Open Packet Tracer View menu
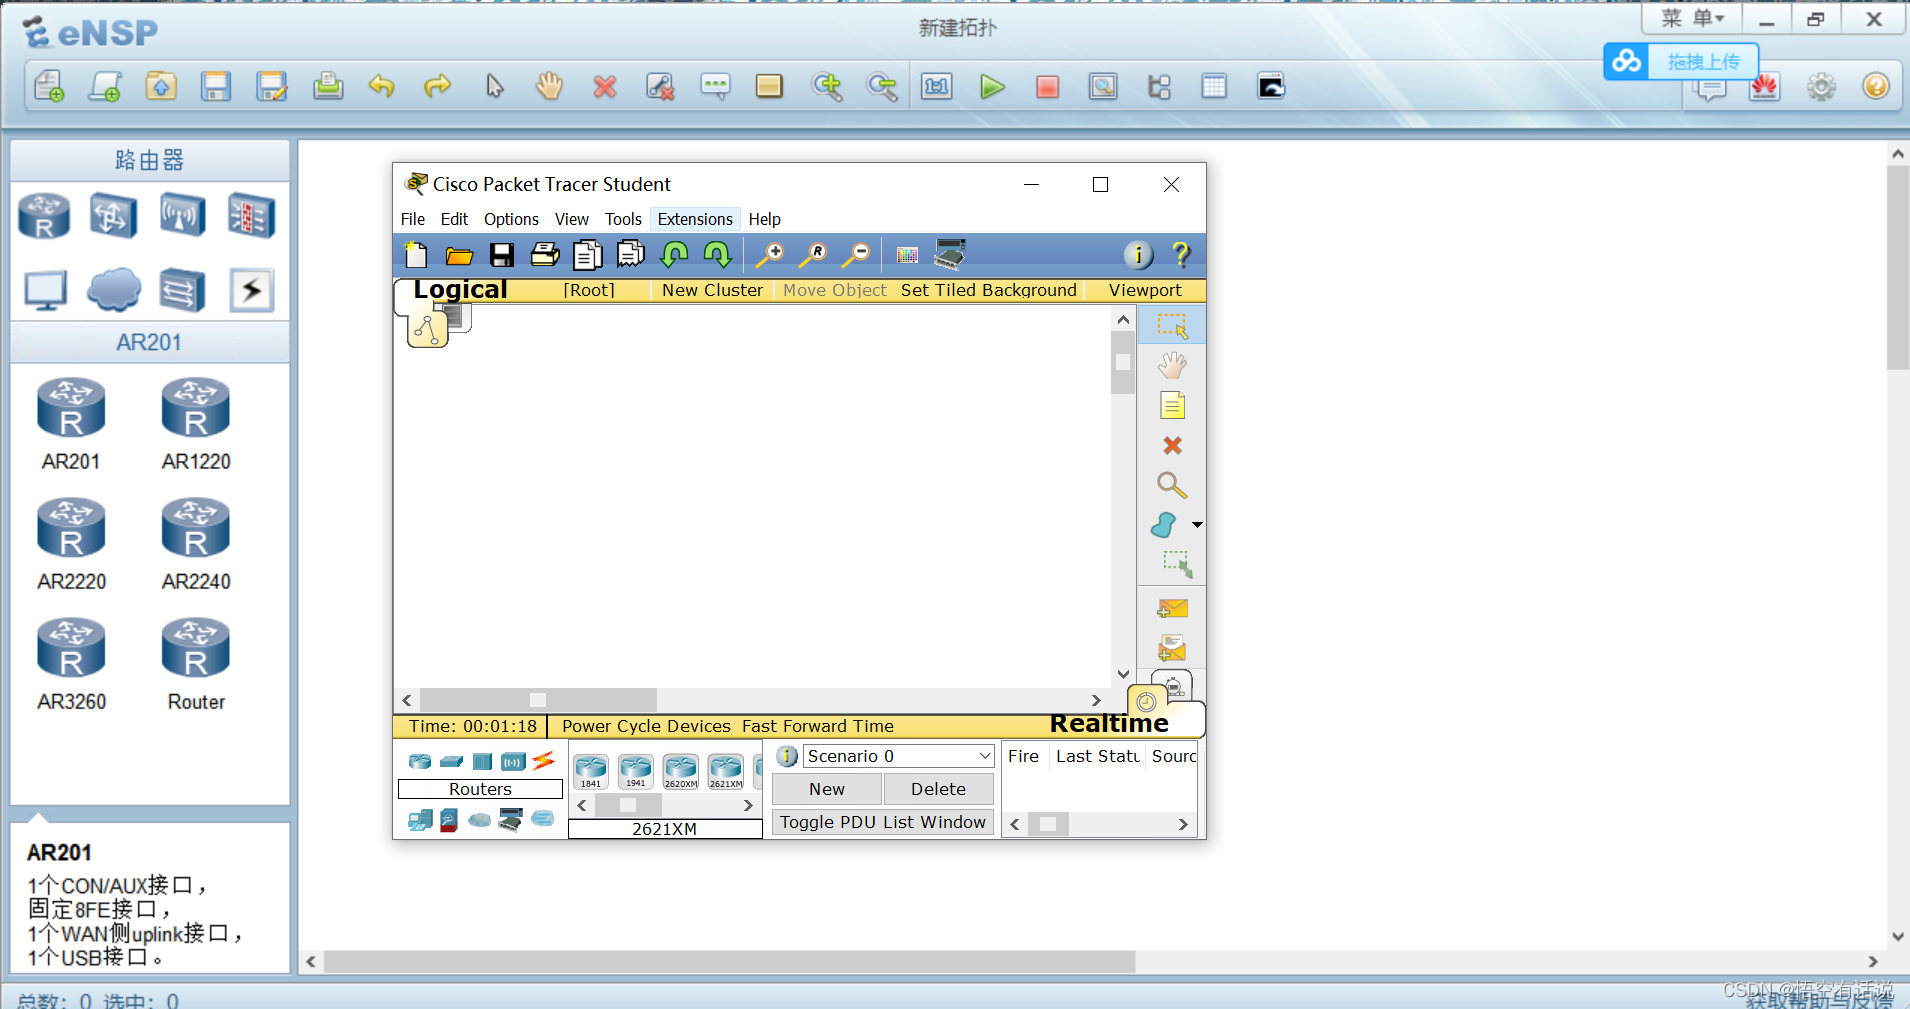The height and width of the screenshot is (1009, 1910). pyautogui.click(x=571, y=219)
